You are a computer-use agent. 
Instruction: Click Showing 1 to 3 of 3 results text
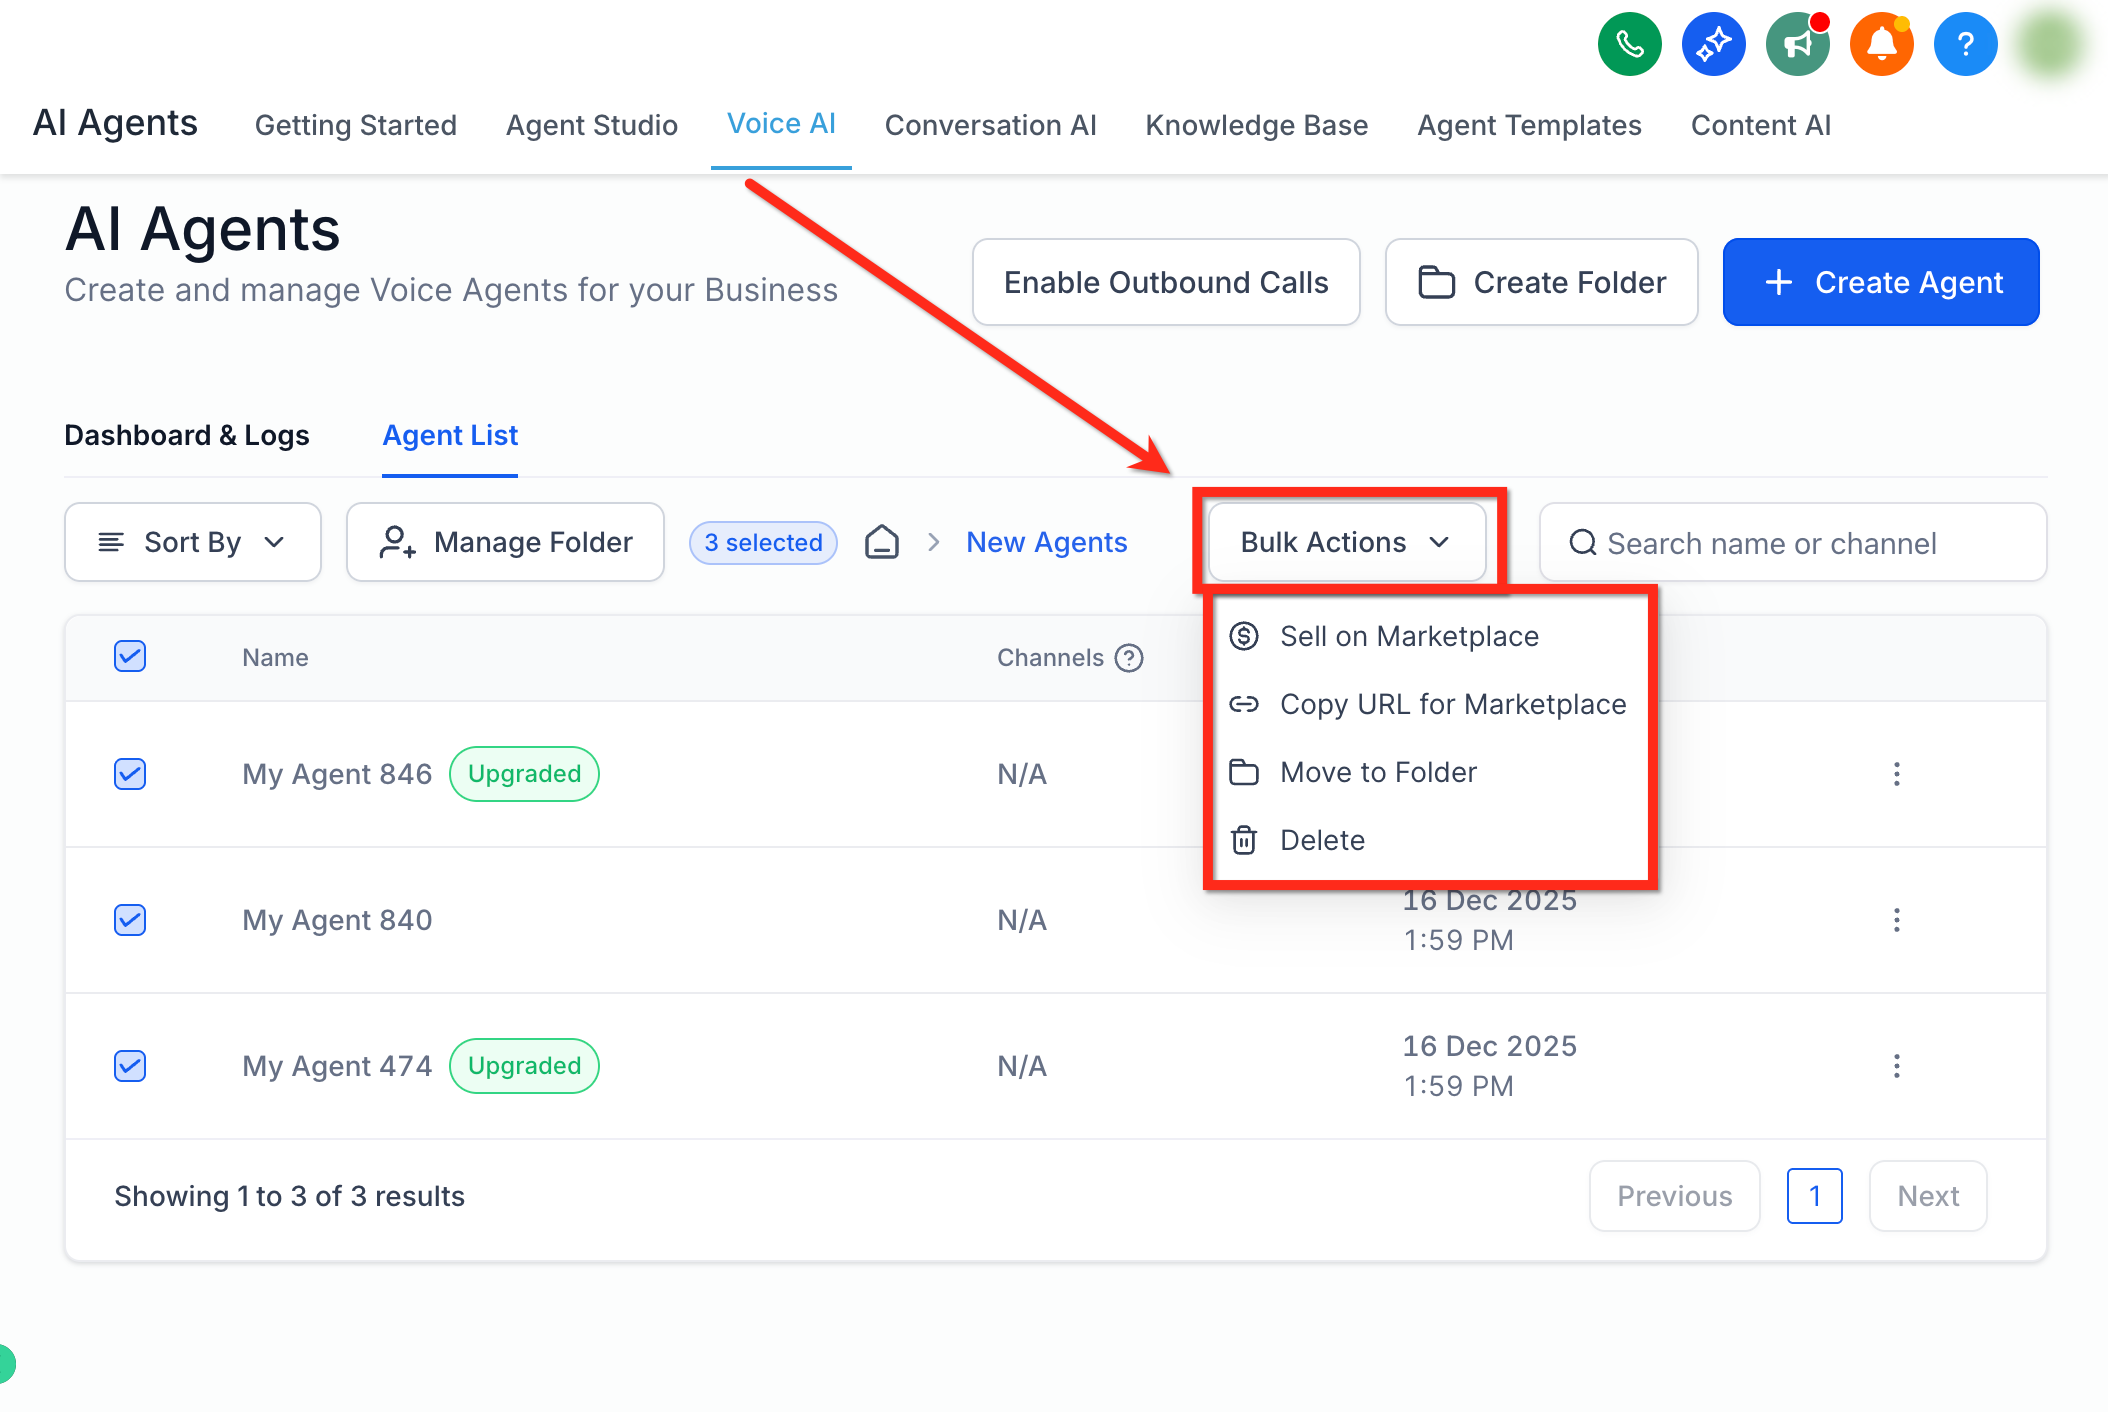[289, 1196]
